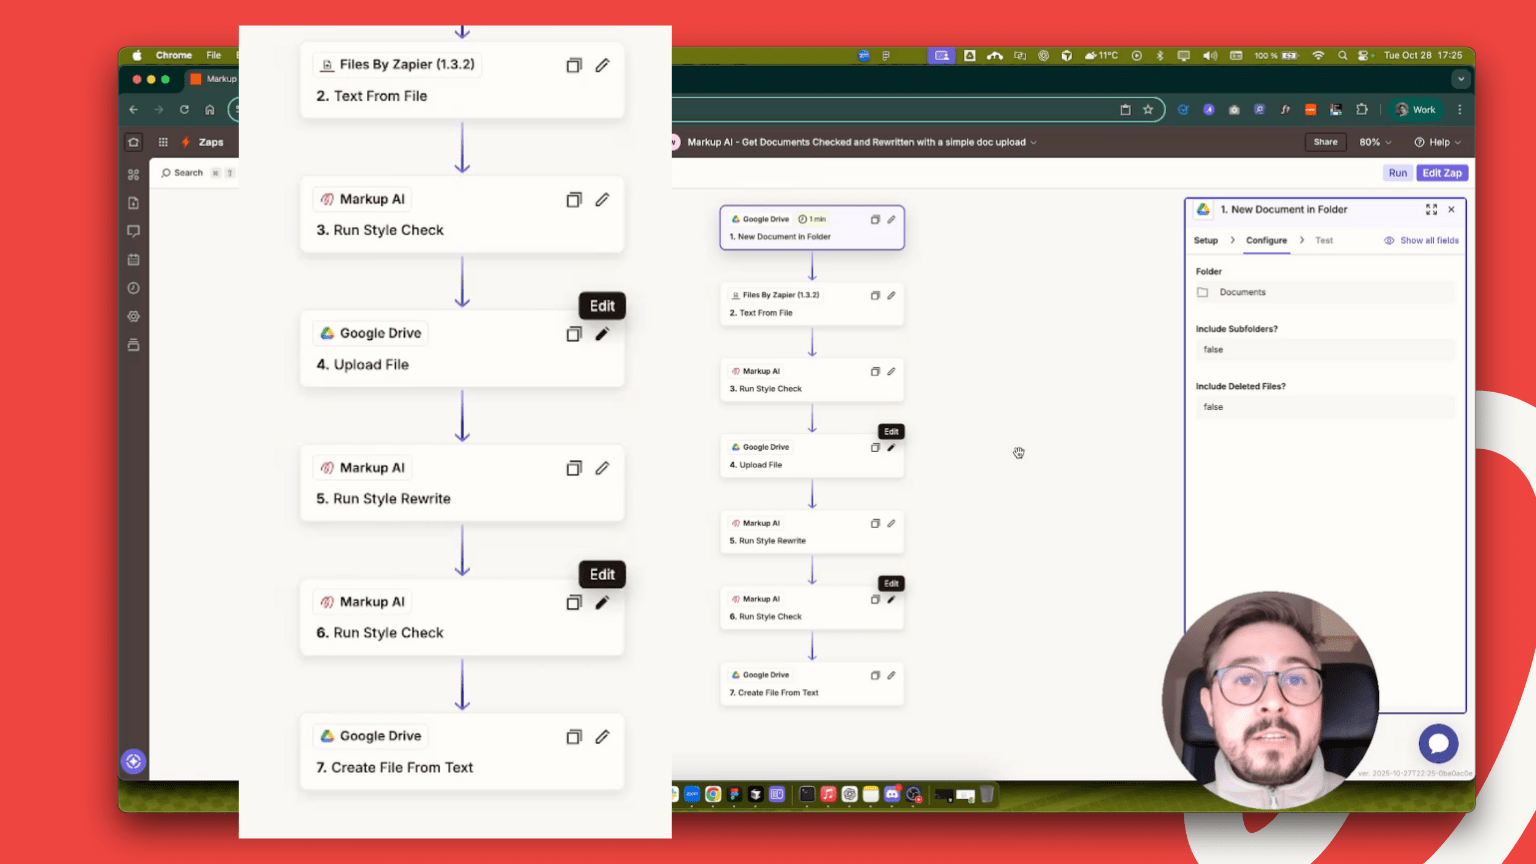The image size is (1536, 864).
Task: Open the chat bubble icon at bottom right
Action: (1438, 743)
